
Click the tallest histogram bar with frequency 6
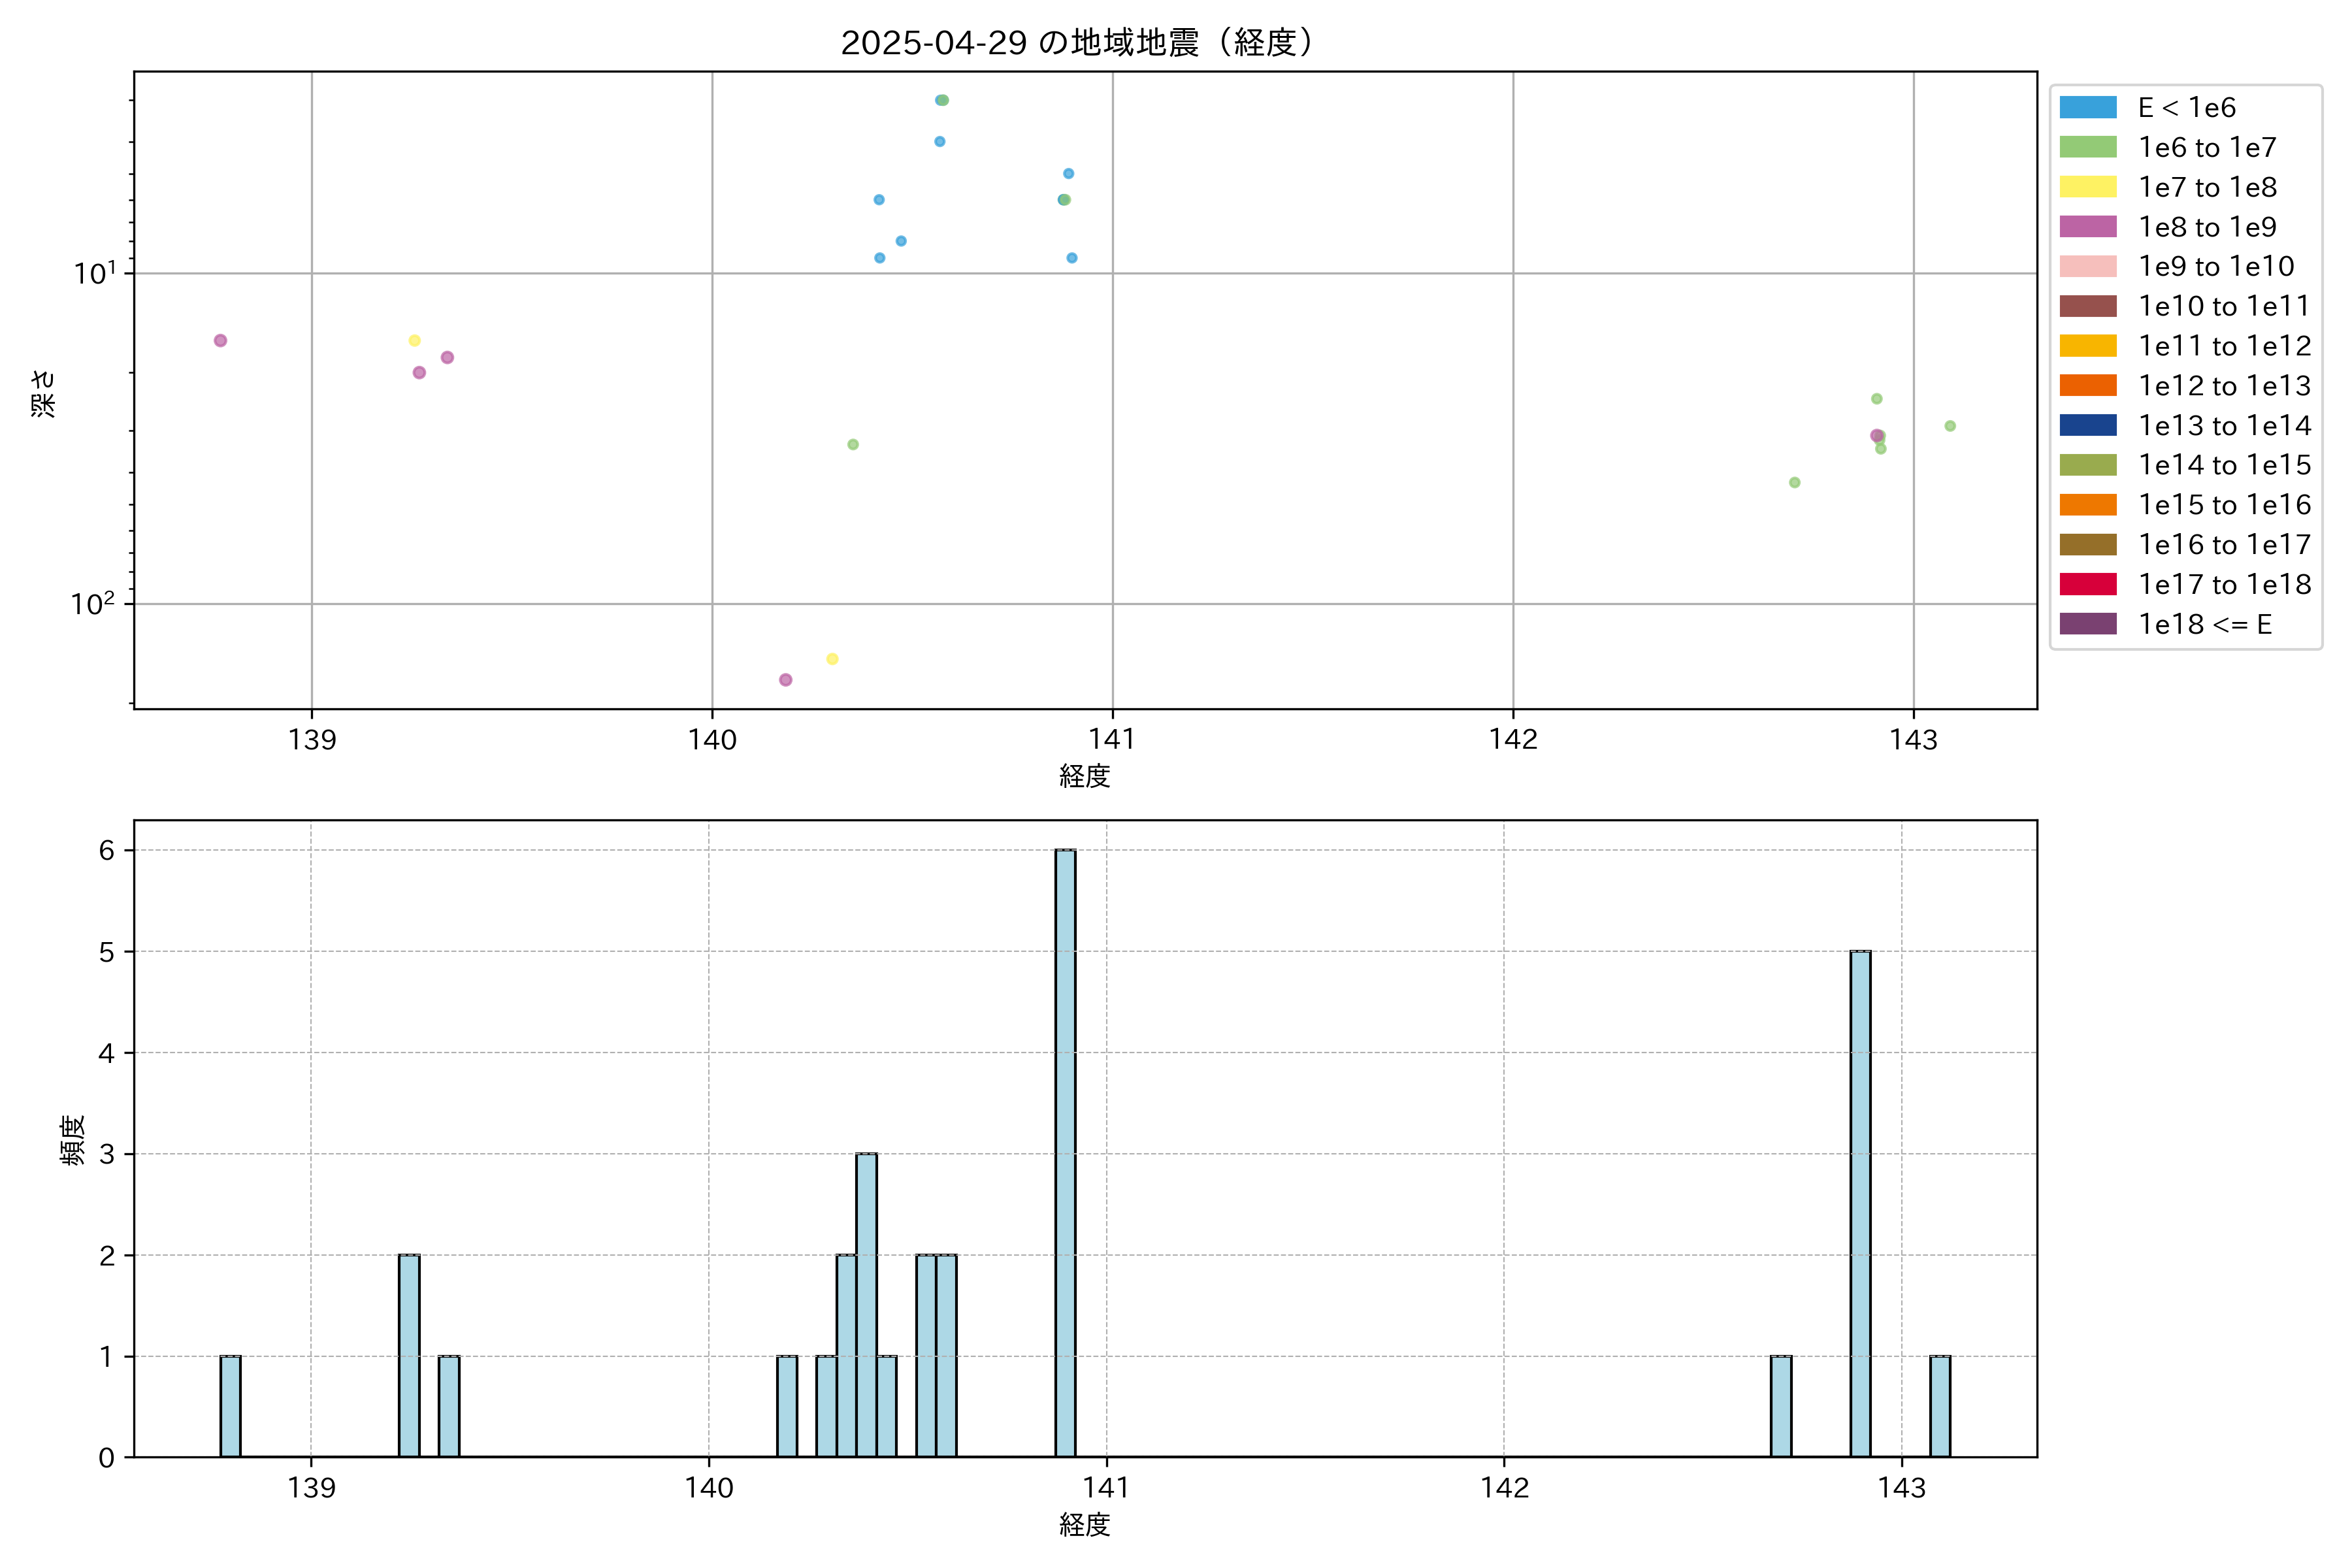pyautogui.click(x=1065, y=1150)
